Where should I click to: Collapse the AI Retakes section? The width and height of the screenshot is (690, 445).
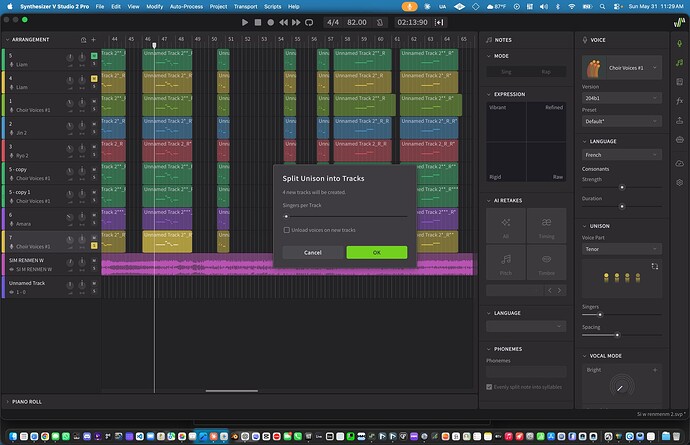click(488, 200)
